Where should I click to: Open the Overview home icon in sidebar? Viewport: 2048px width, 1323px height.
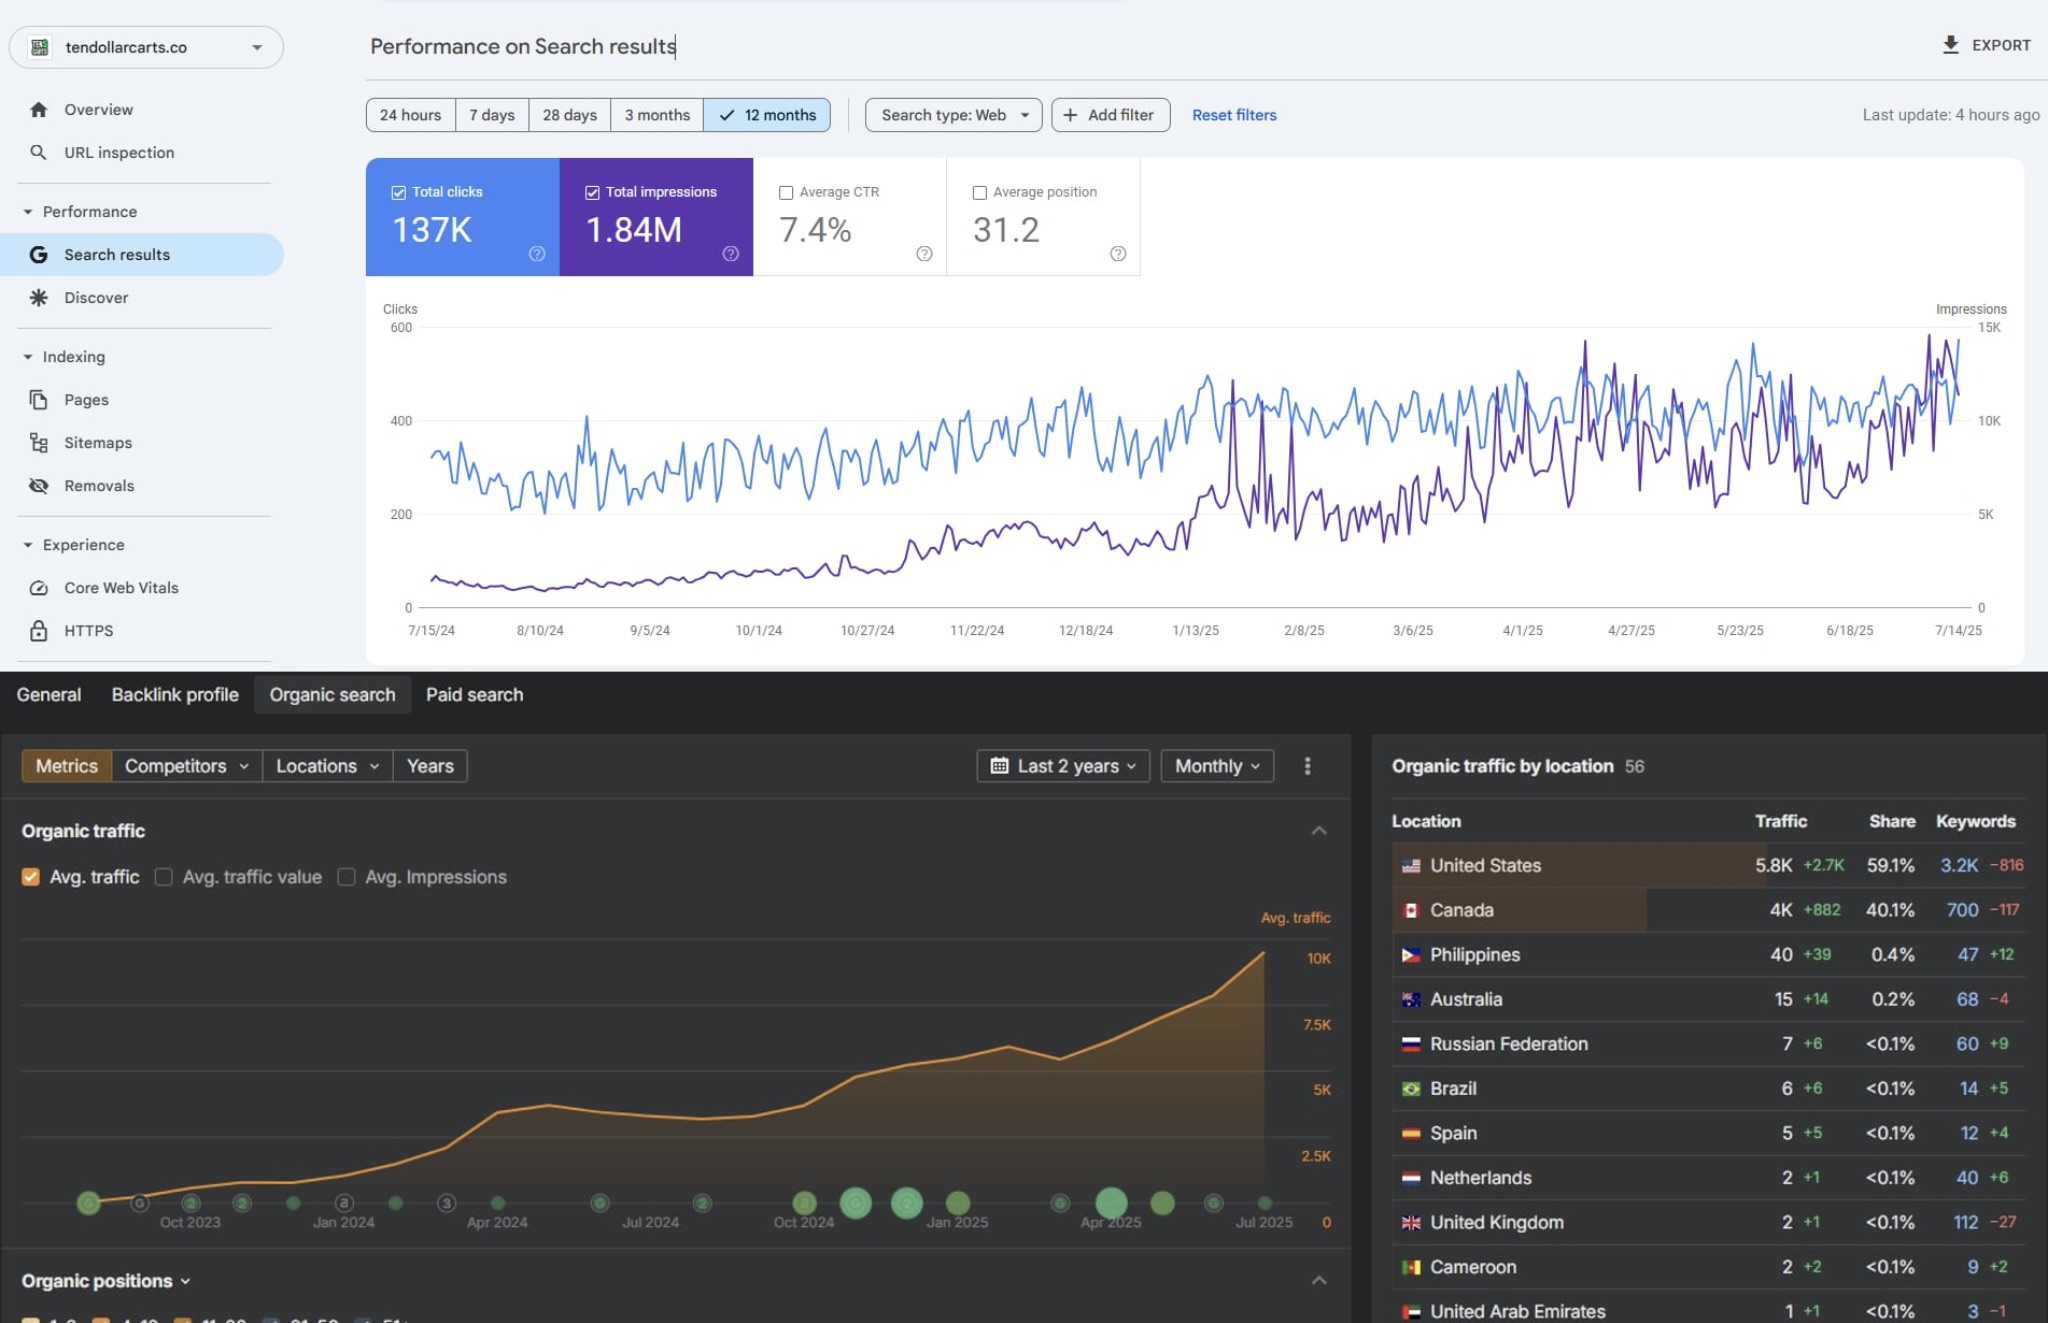point(37,109)
